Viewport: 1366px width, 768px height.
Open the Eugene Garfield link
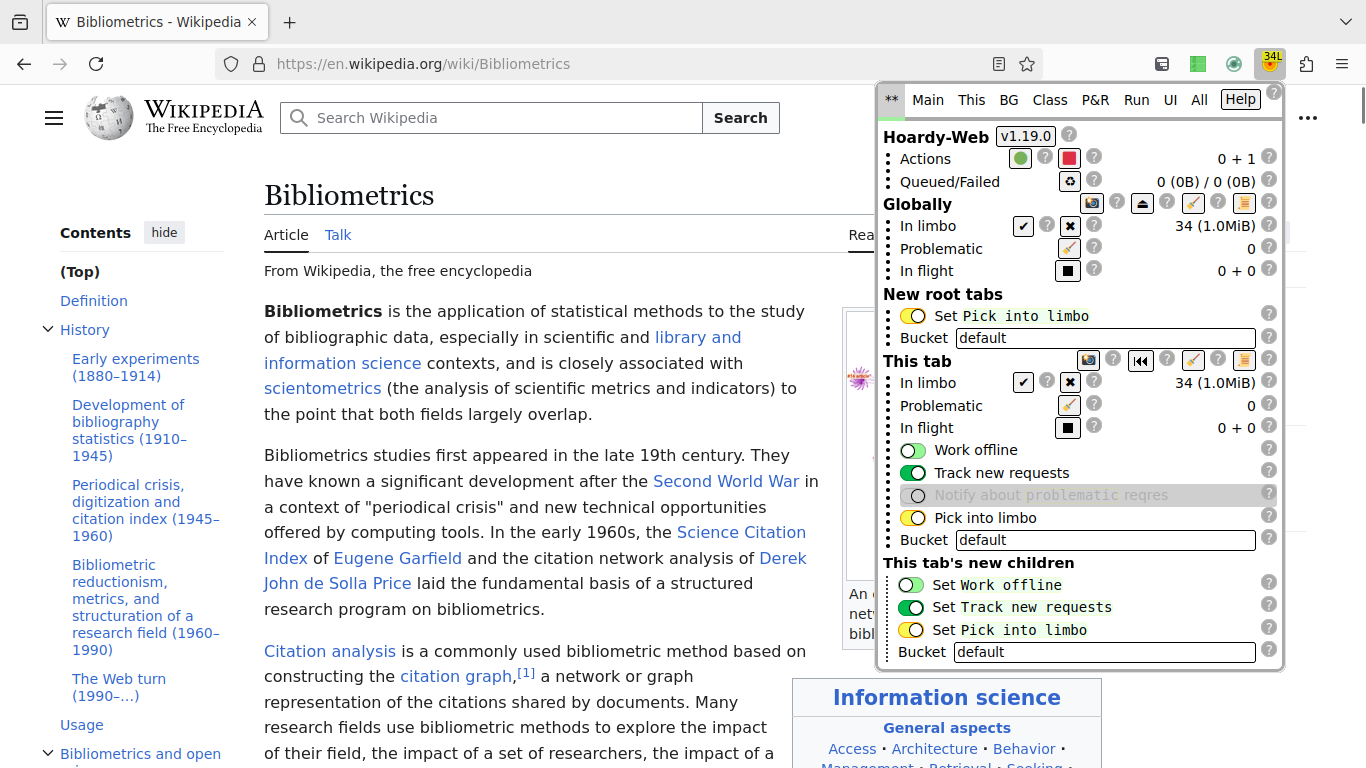398,558
